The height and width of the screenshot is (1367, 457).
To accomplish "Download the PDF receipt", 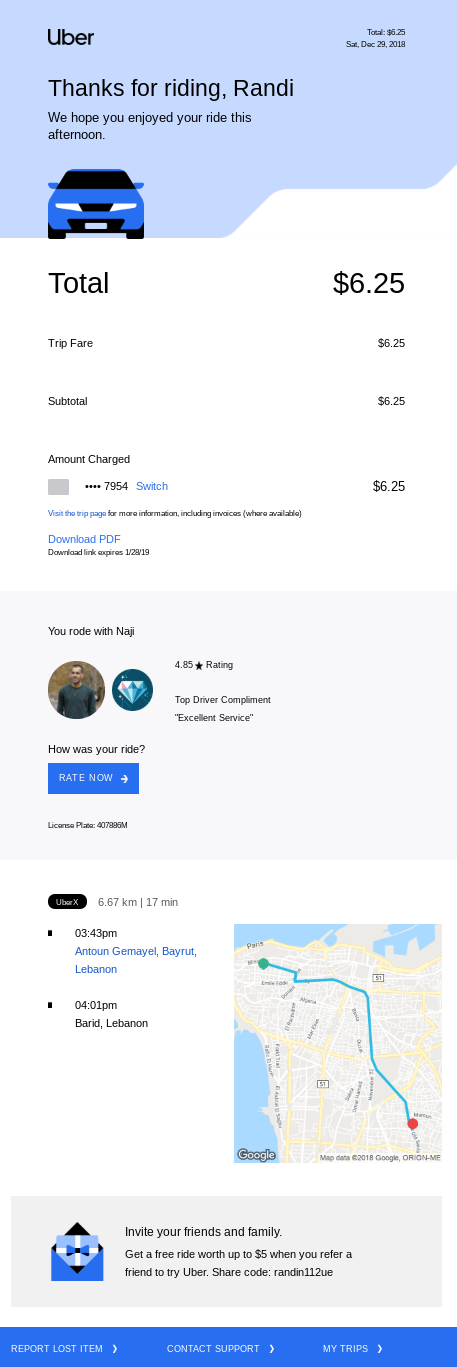I will 84,539.
